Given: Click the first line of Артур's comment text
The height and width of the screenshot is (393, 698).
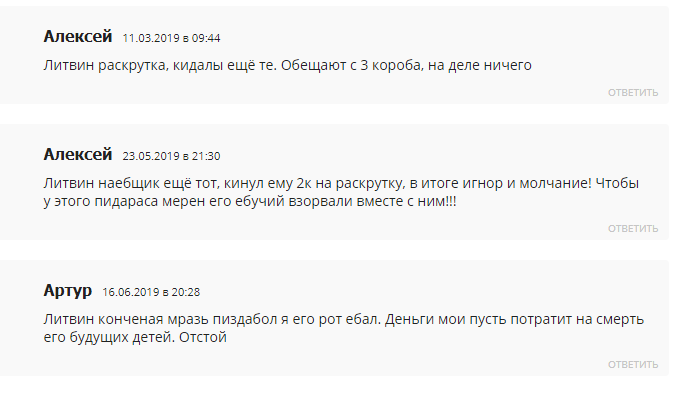Looking at the screenshot, I should [x=344, y=320].
